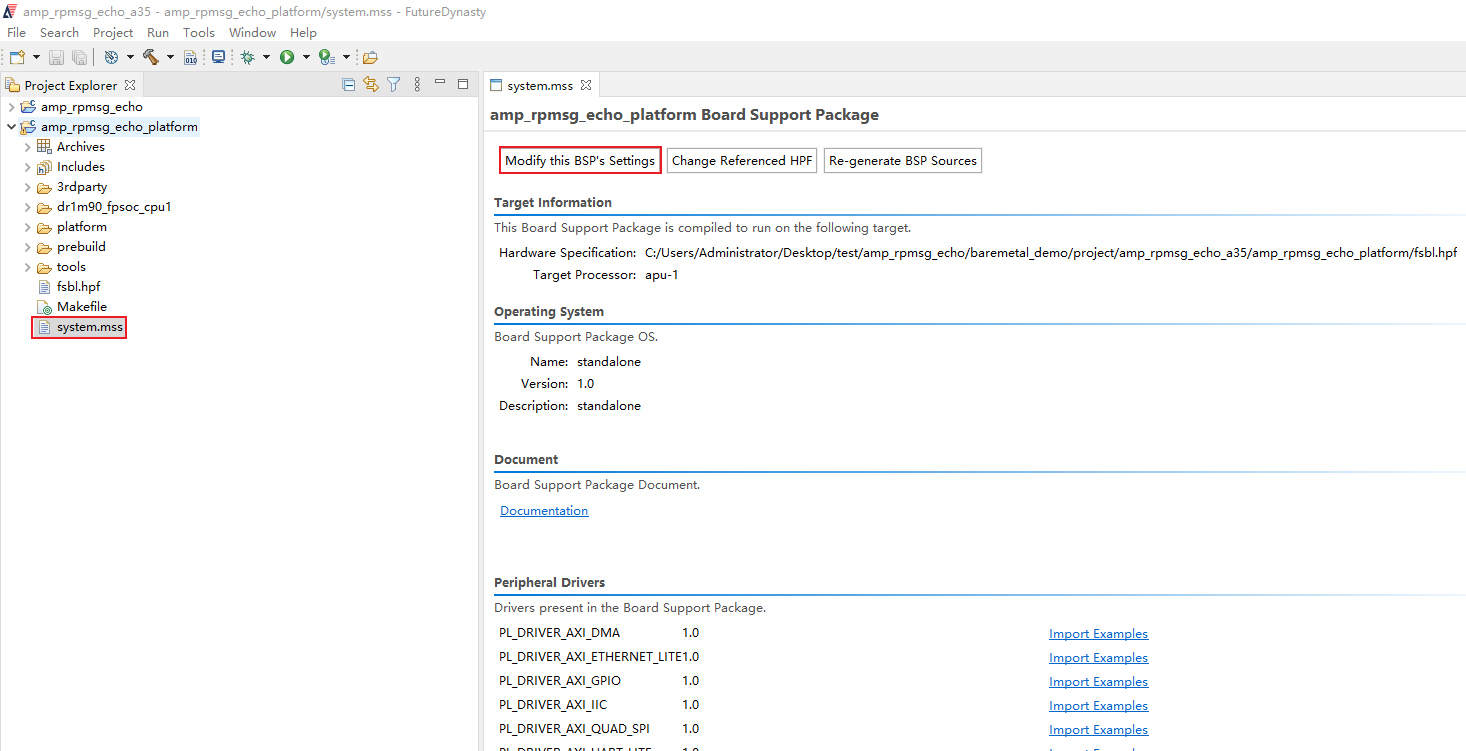Open the Build hammer dropdown arrow
The image size is (1466, 751).
pos(170,57)
